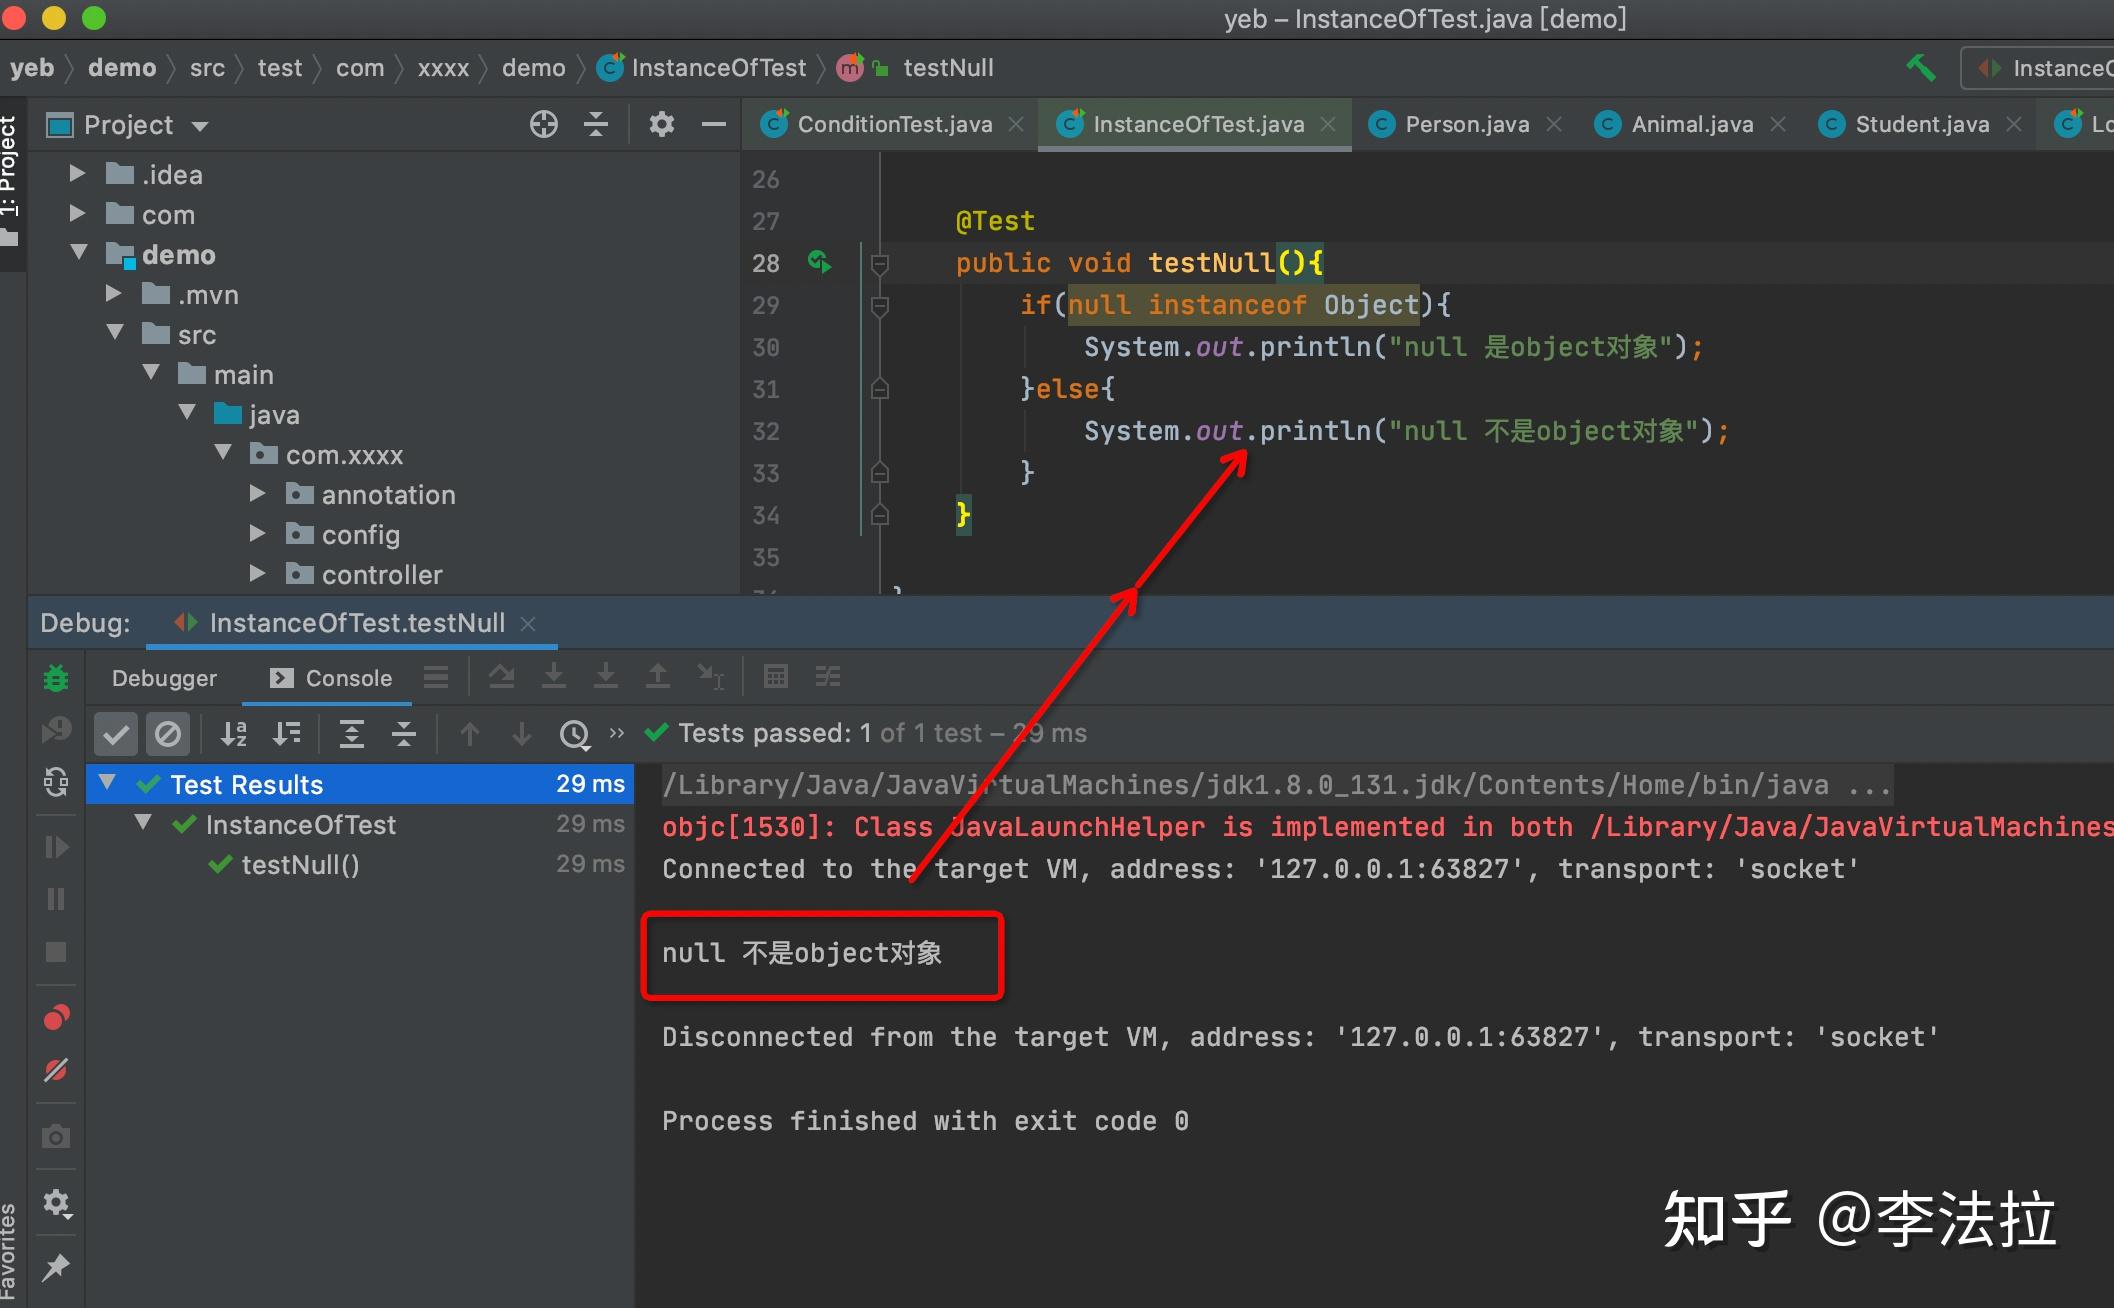
Task: Click the Rerun debug bug icon
Action: [56, 678]
